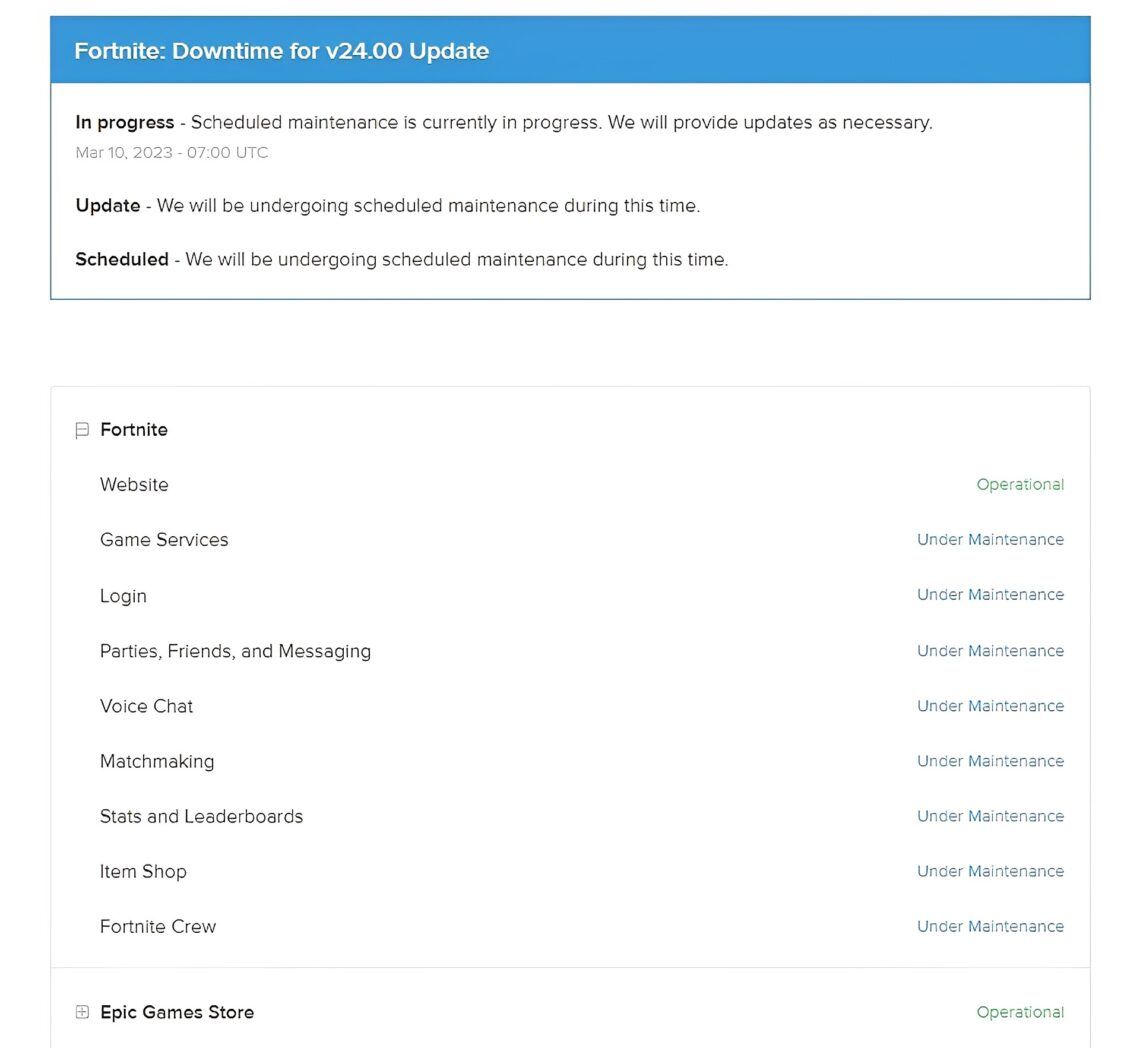Click the Scheduled maintenance update text

click(401, 259)
